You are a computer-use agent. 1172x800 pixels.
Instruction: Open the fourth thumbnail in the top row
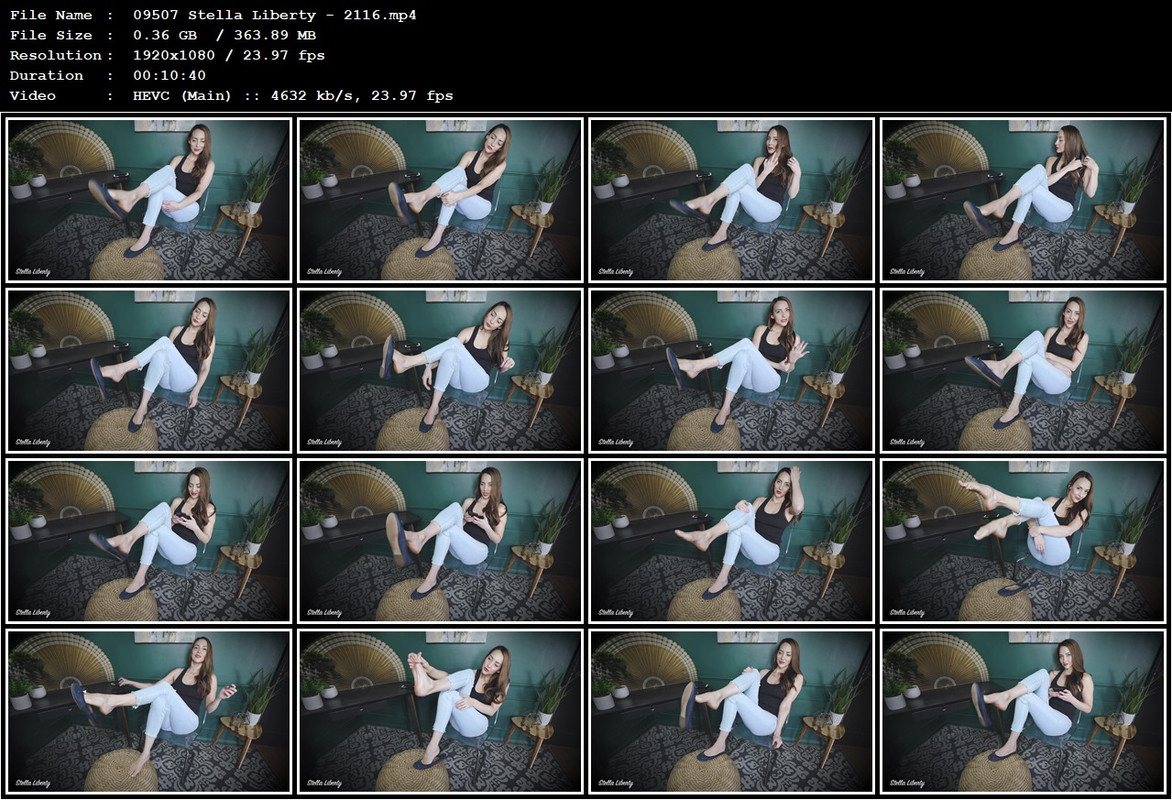(x=1023, y=200)
